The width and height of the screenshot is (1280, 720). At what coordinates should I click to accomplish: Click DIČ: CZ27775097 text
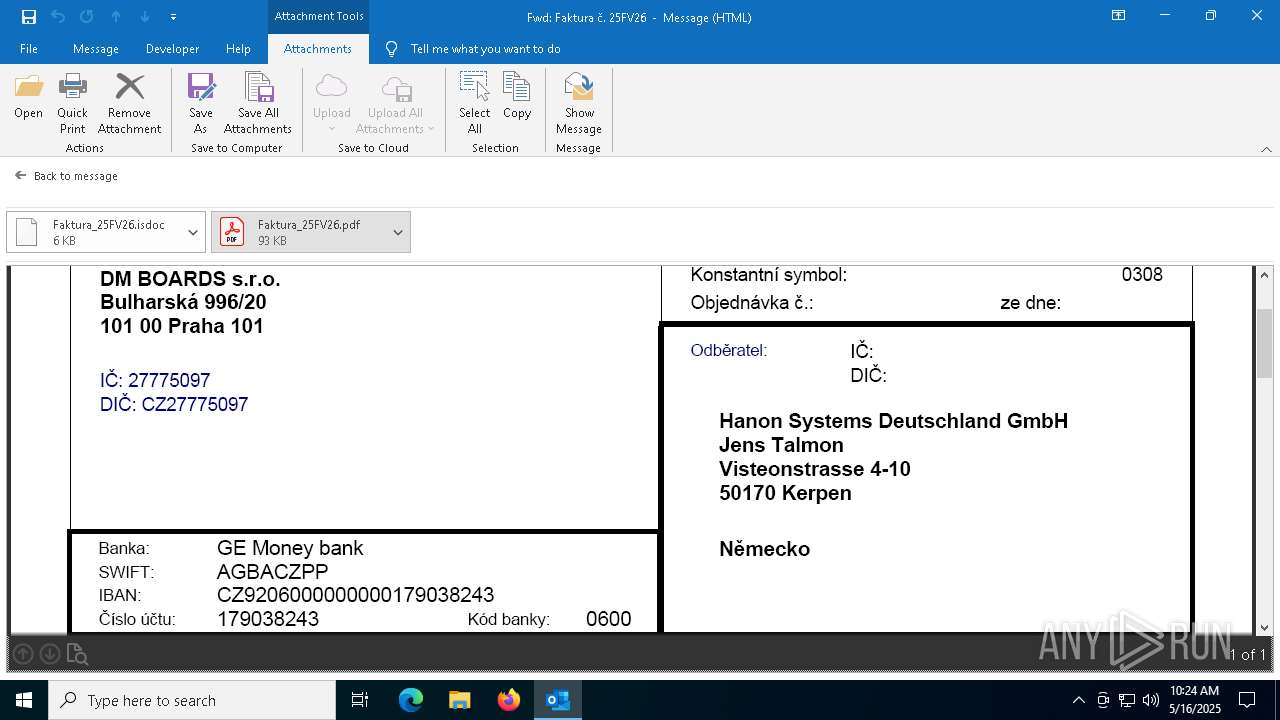tap(174, 404)
